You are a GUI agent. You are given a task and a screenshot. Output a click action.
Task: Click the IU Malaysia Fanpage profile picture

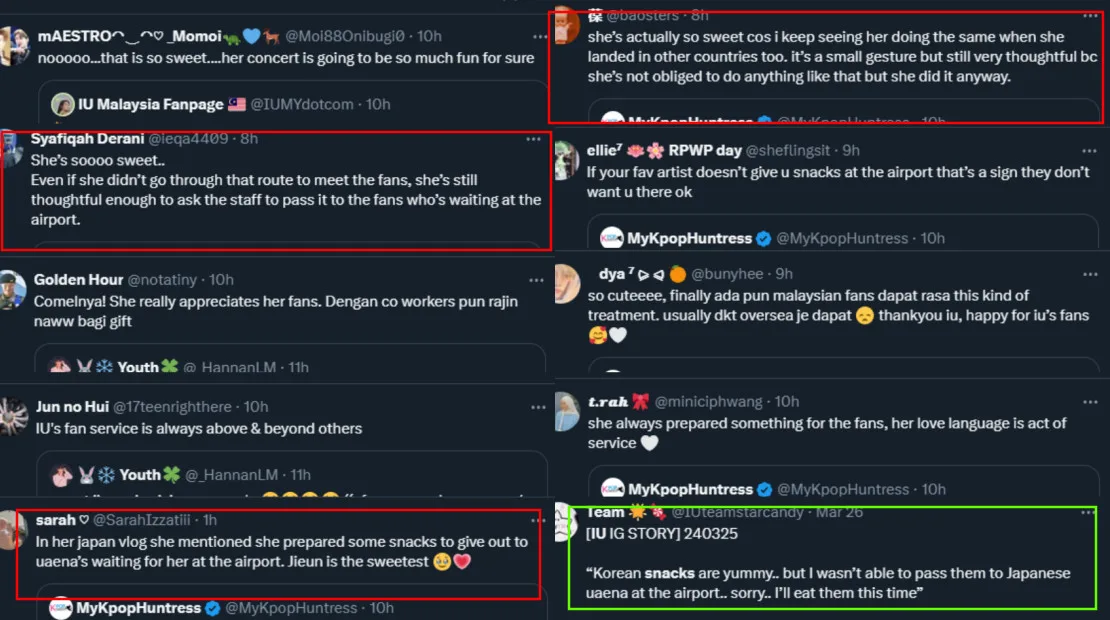[63, 104]
